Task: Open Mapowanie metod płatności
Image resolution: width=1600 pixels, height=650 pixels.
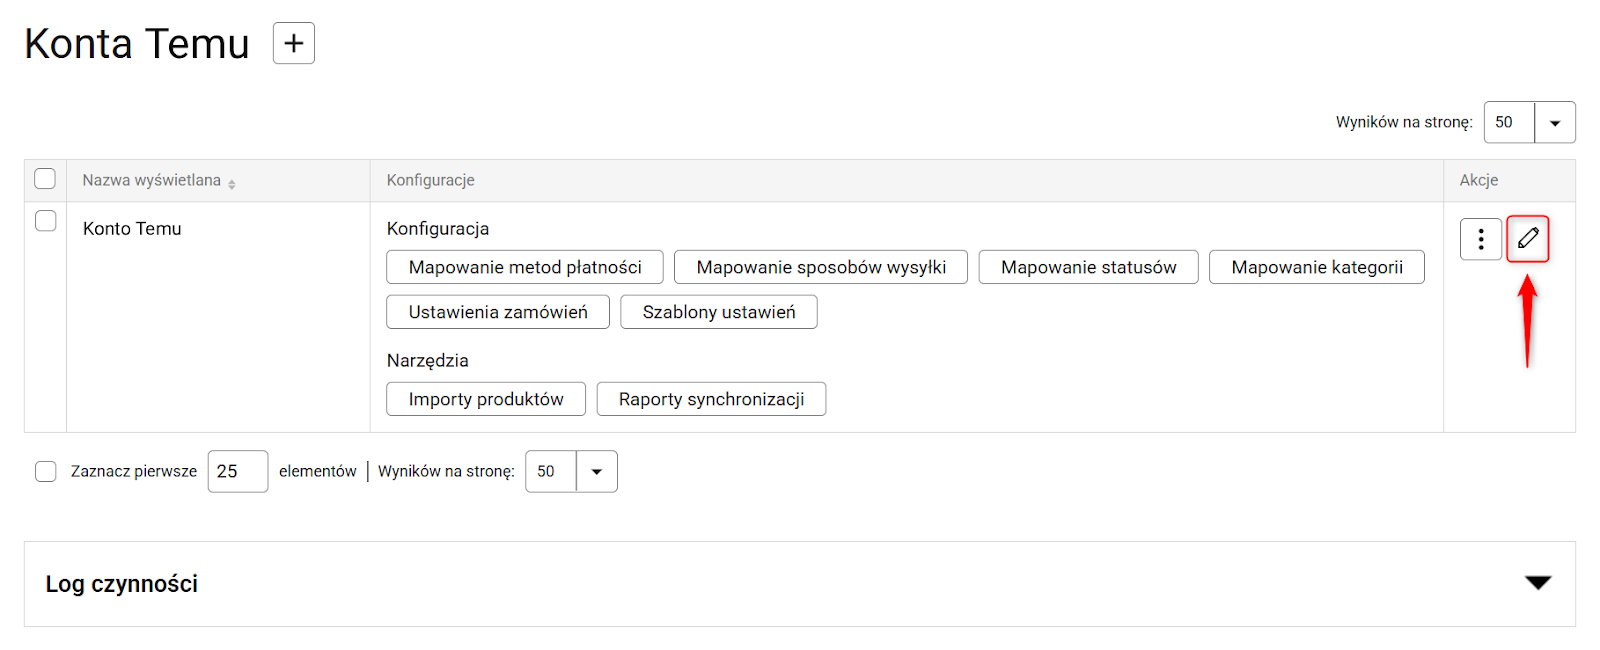Action: (525, 267)
